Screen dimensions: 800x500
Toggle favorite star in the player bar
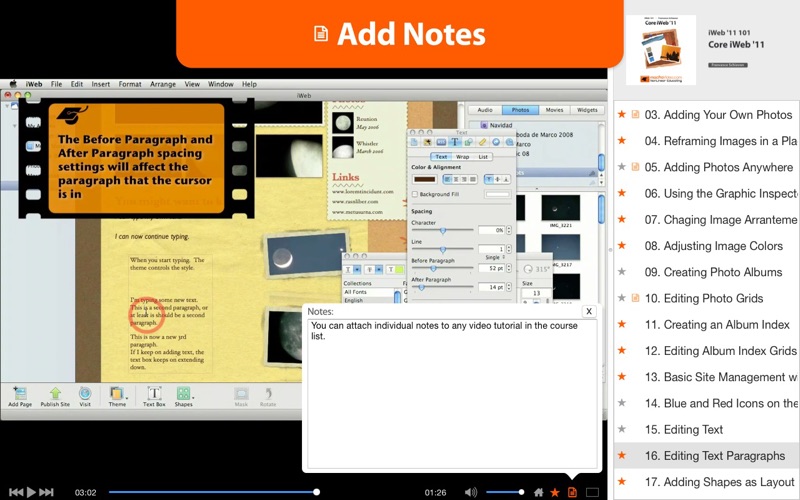pyautogui.click(x=555, y=492)
